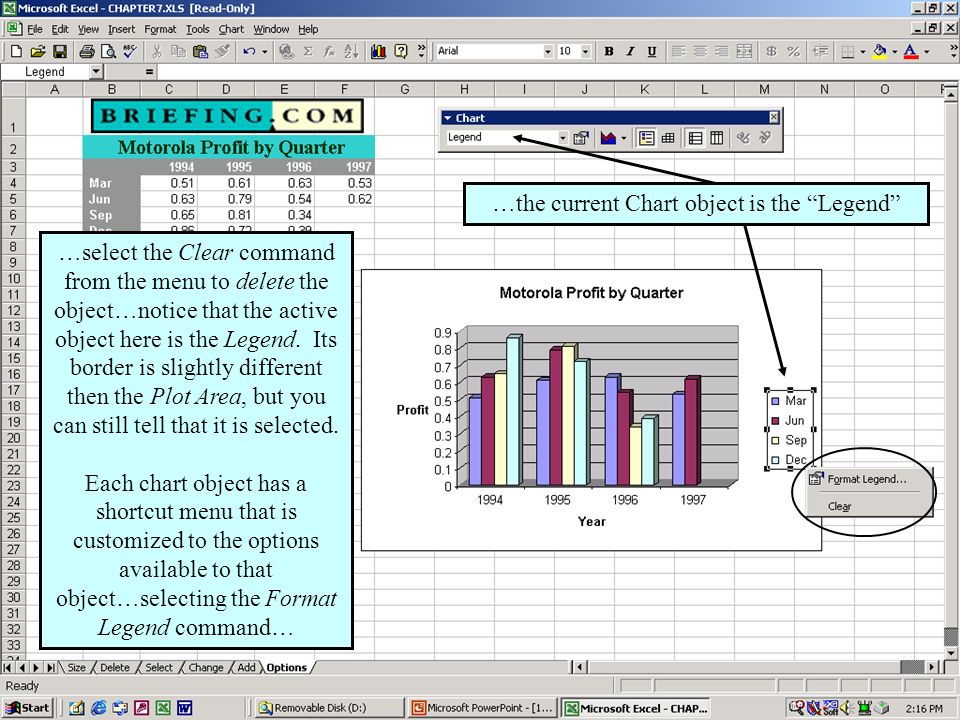Launch the Chart Wizard icon
Image resolution: width=960 pixels, height=720 pixels.
tap(378, 51)
